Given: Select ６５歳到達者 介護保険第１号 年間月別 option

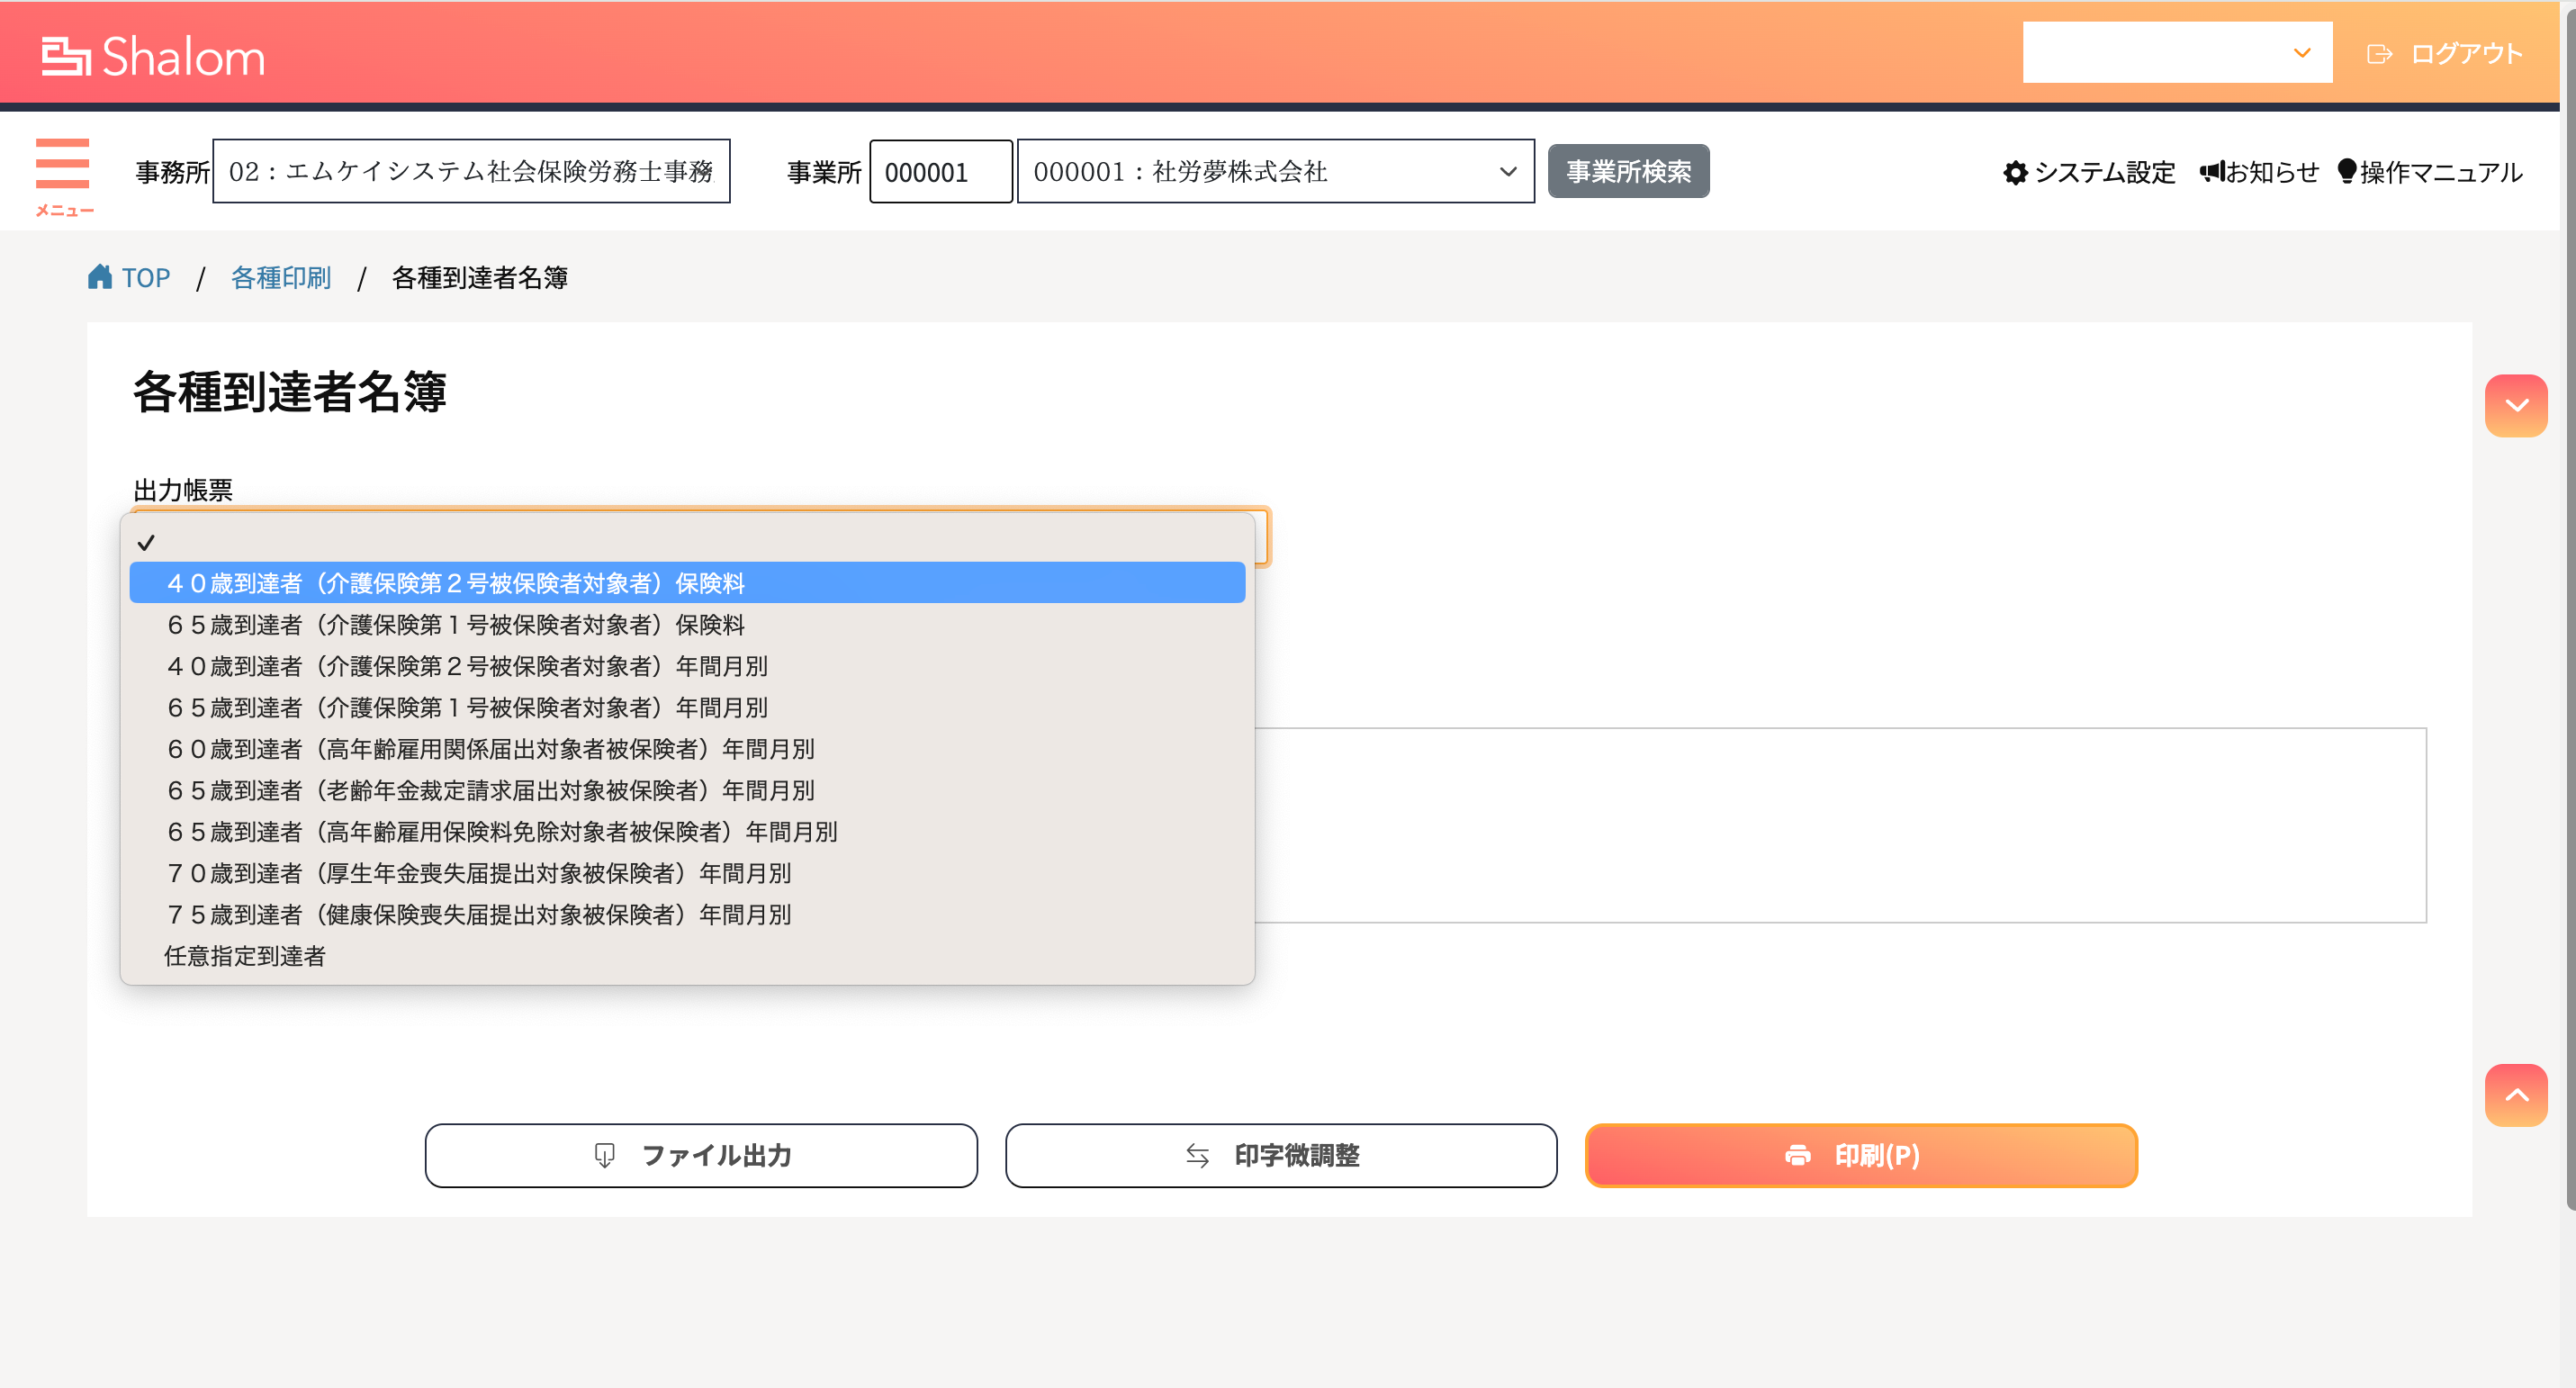Looking at the screenshot, I should 687,708.
